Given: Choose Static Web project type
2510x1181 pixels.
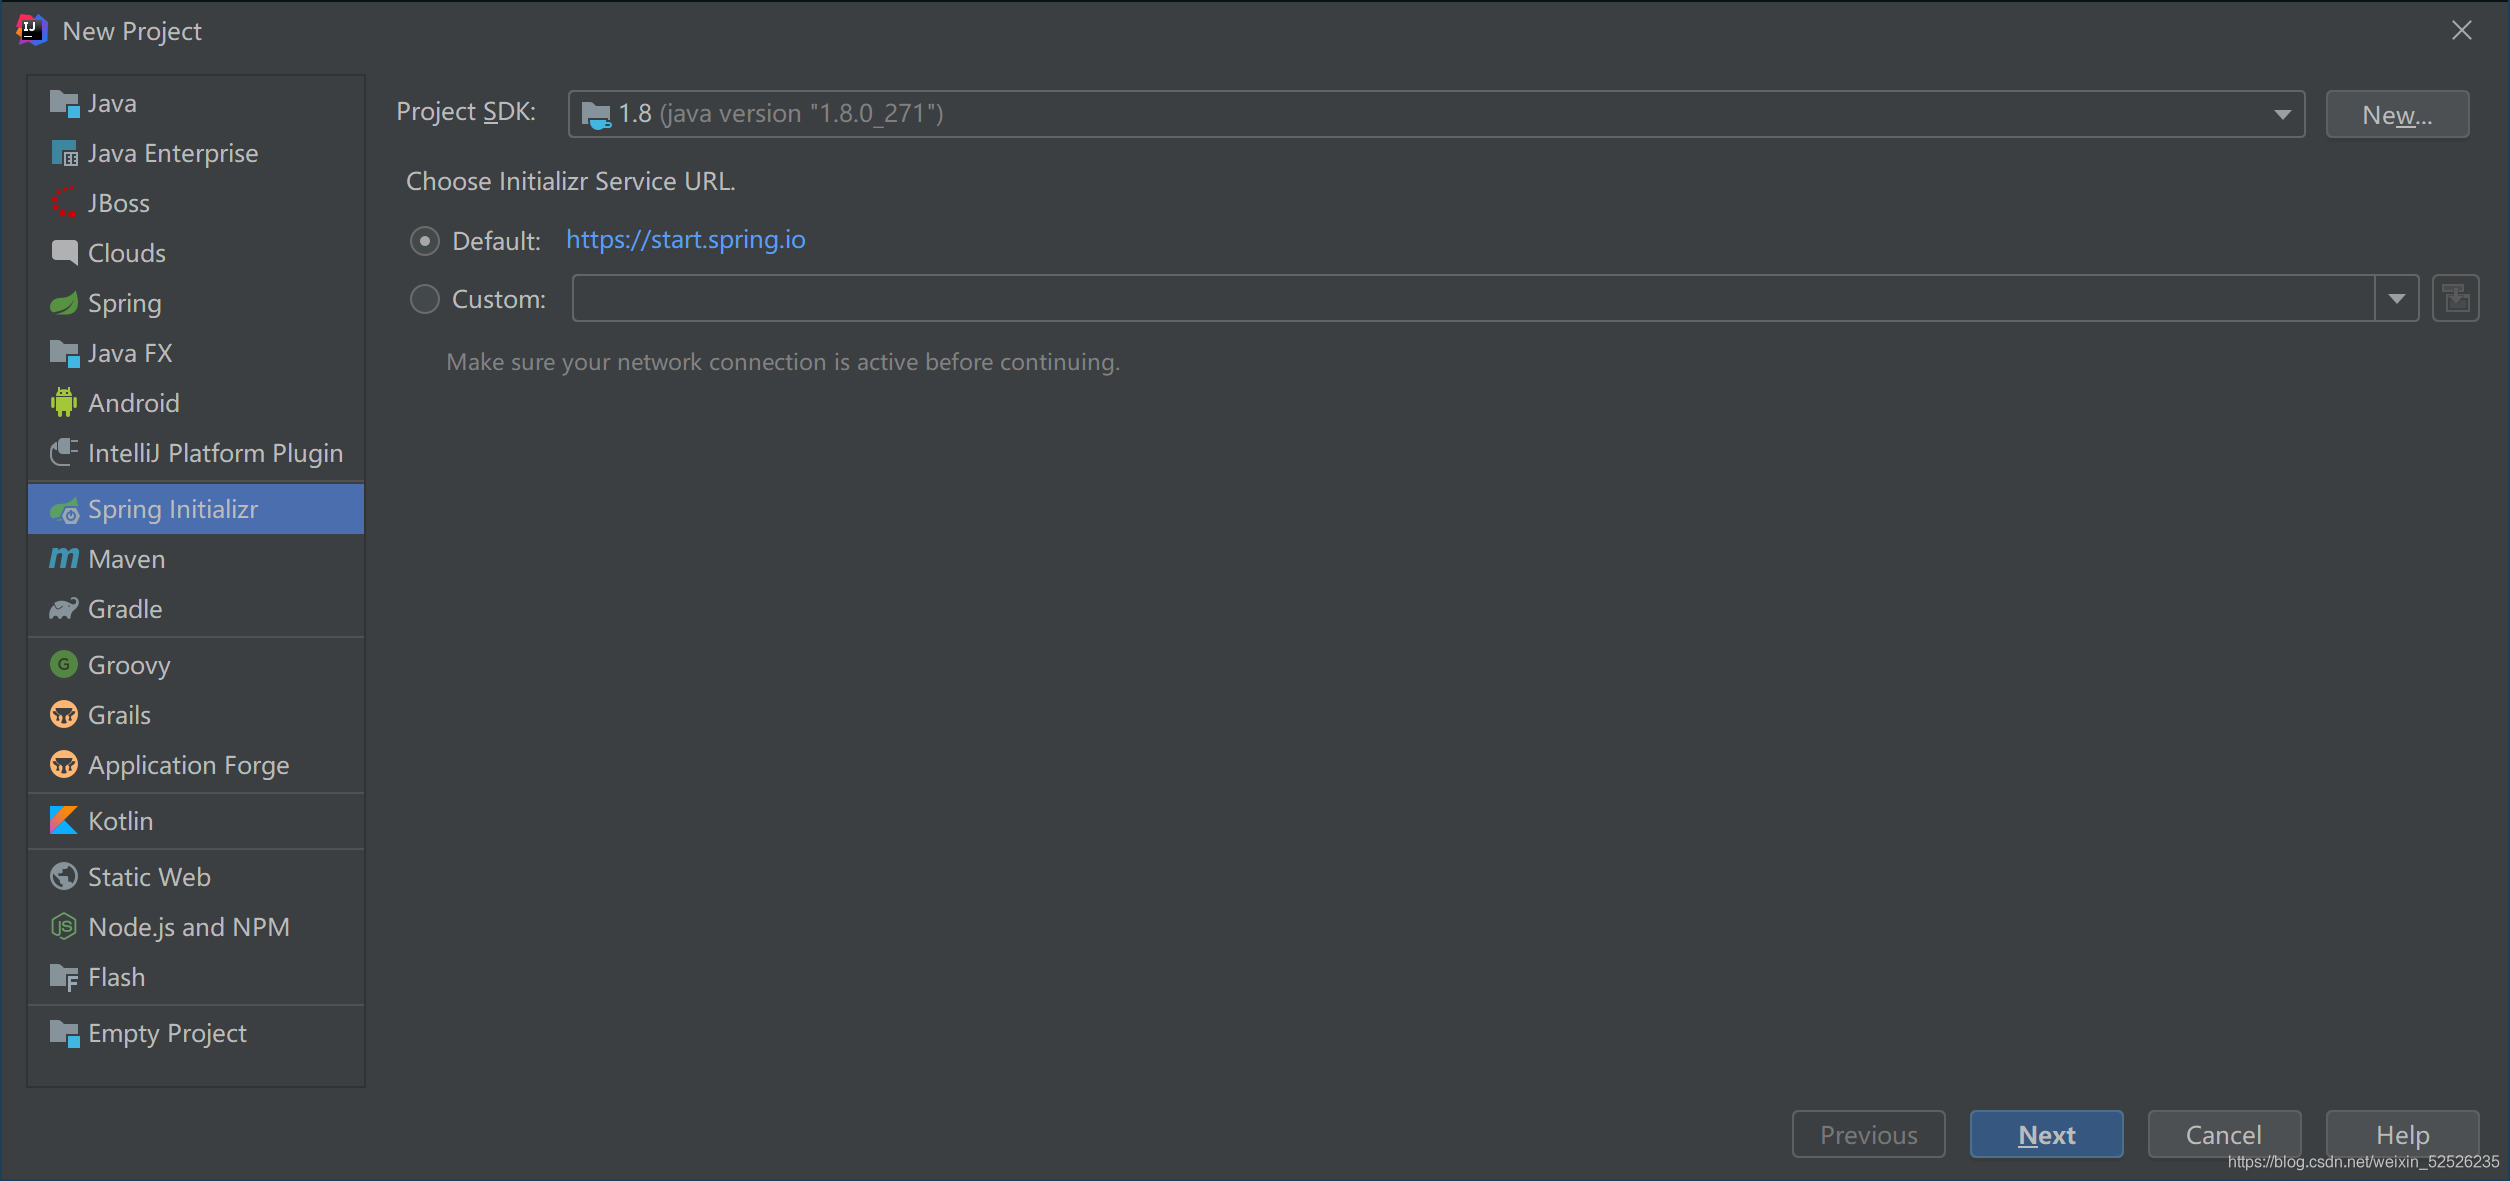Looking at the screenshot, I should [196, 877].
